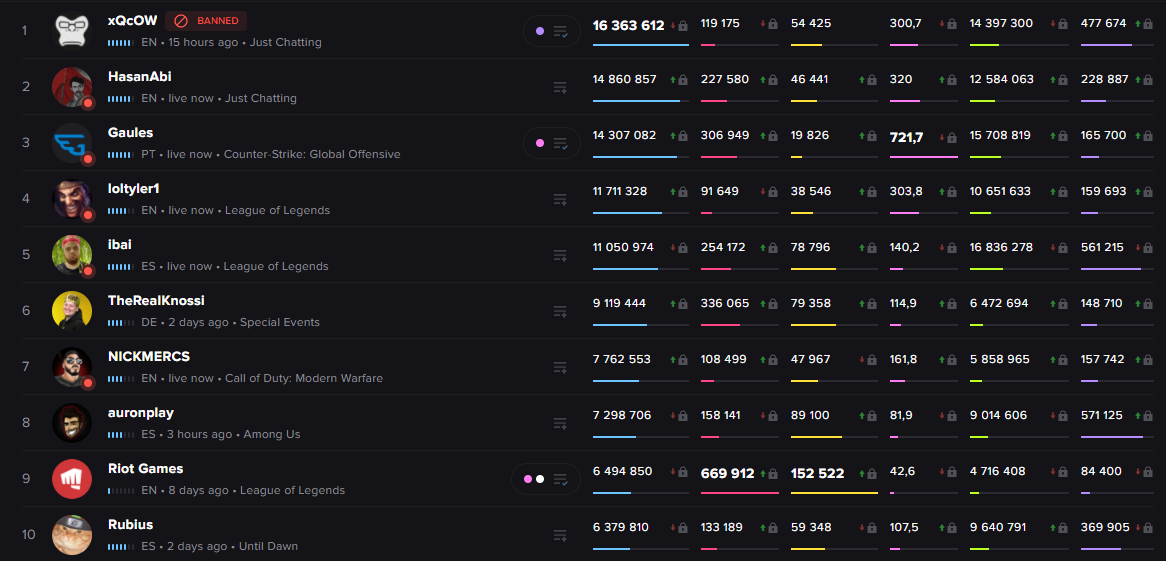This screenshot has height=561, width=1166.
Task: Click the red down arrow next to 16 363 612
Action: (673, 26)
